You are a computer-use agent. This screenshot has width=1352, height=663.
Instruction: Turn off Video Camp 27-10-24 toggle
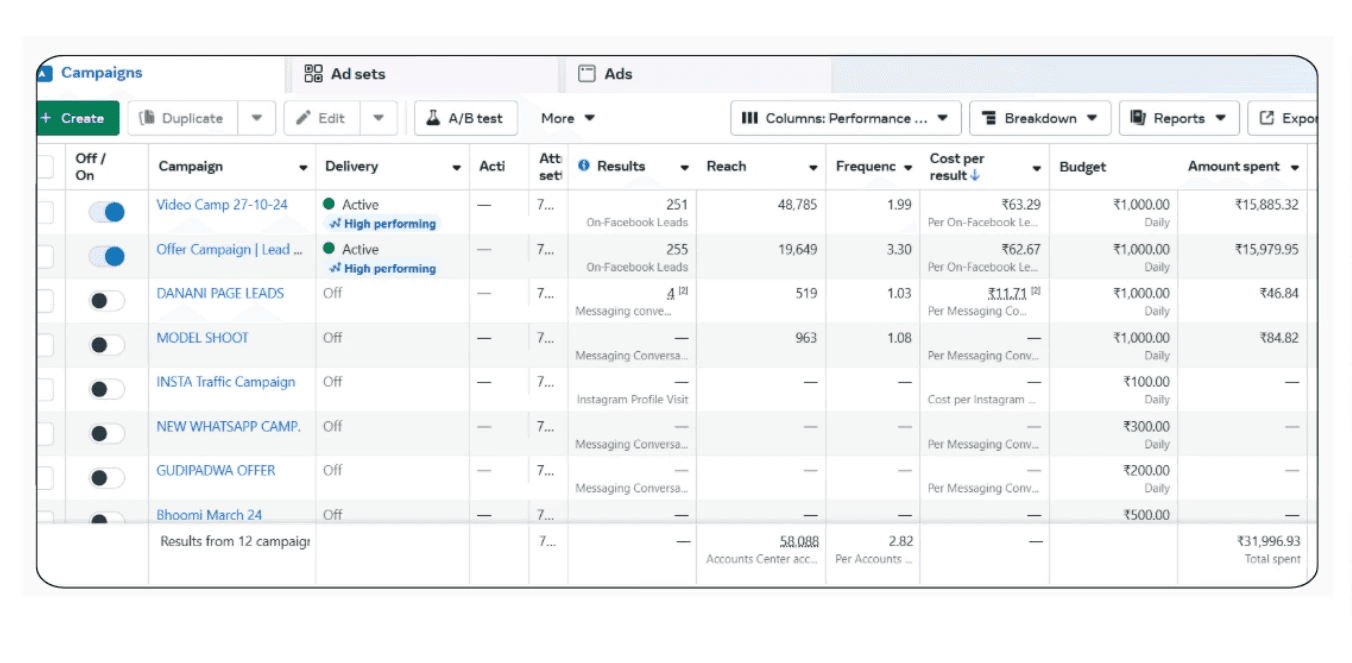[107, 212]
